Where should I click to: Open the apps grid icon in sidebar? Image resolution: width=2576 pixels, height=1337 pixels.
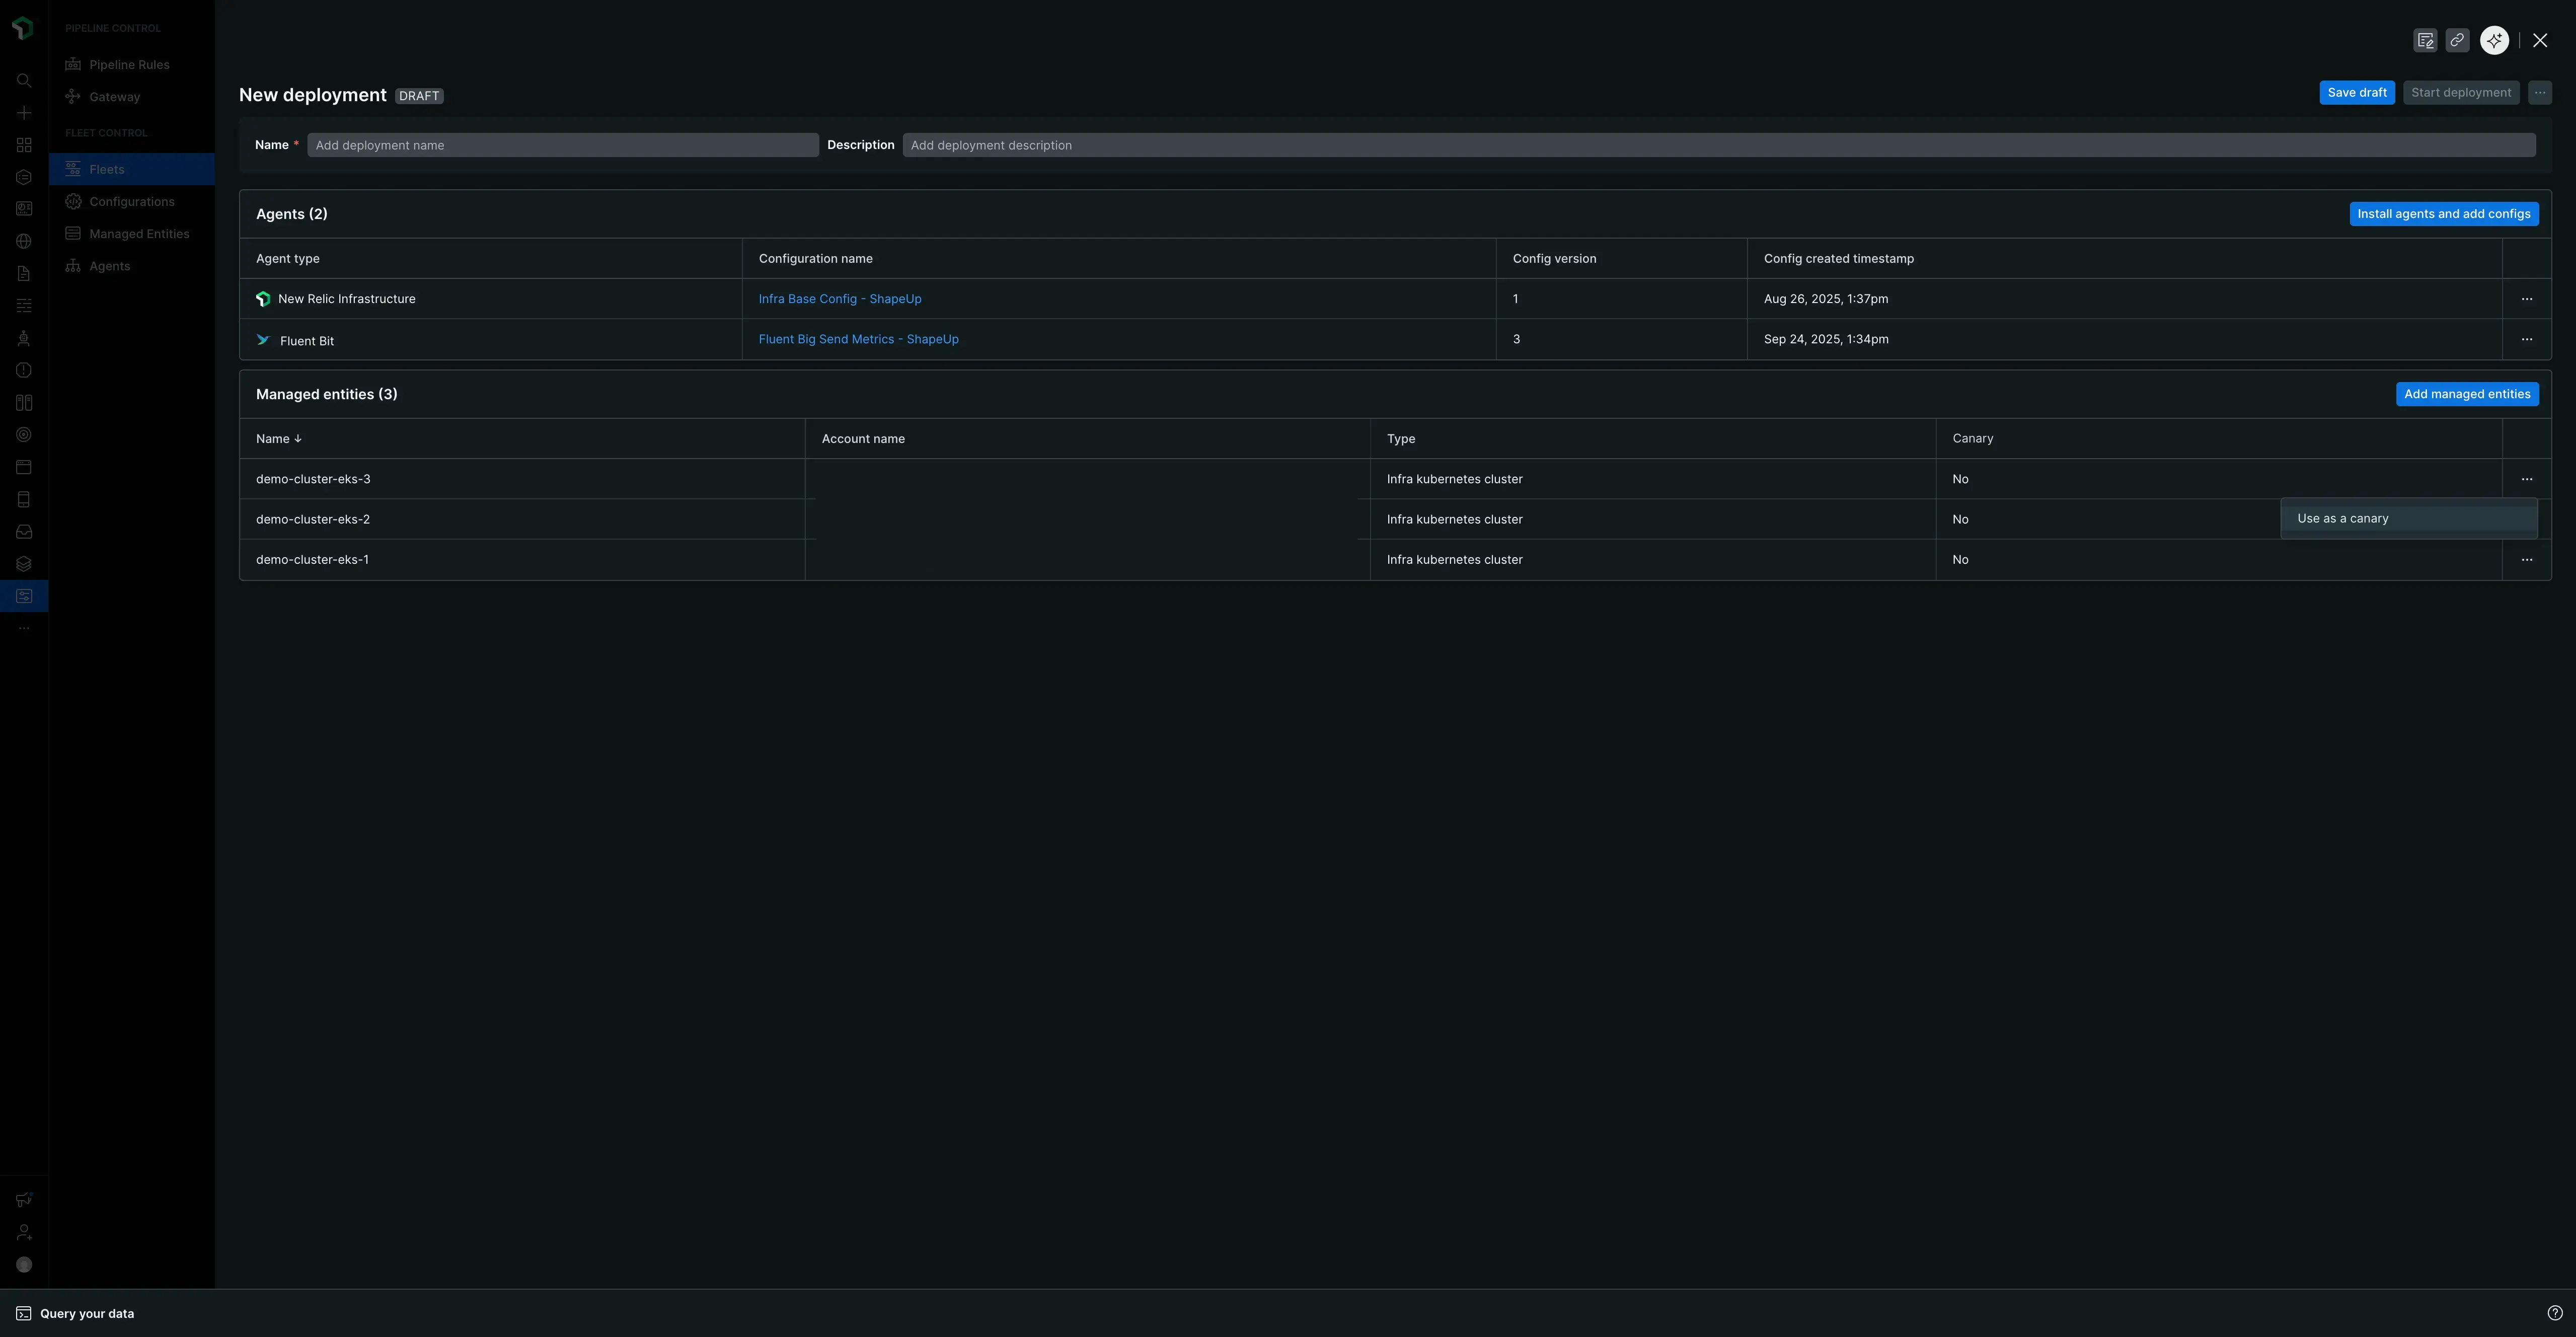point(23,145)
